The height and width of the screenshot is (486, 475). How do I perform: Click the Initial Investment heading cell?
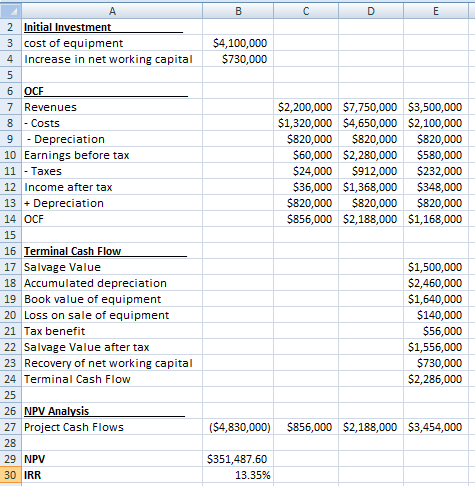tap(112, 27)
